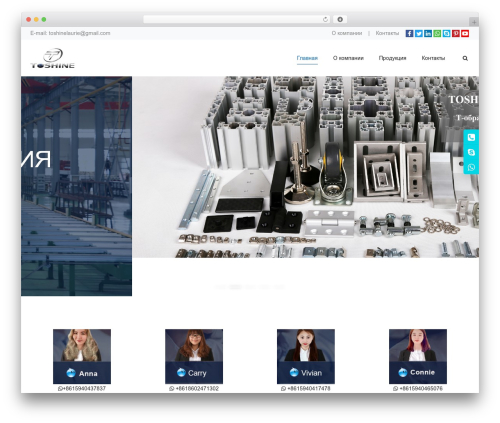Click the E-mail address in top bar
This screenshot has width=500, height=423.
(x=70, y=33)
